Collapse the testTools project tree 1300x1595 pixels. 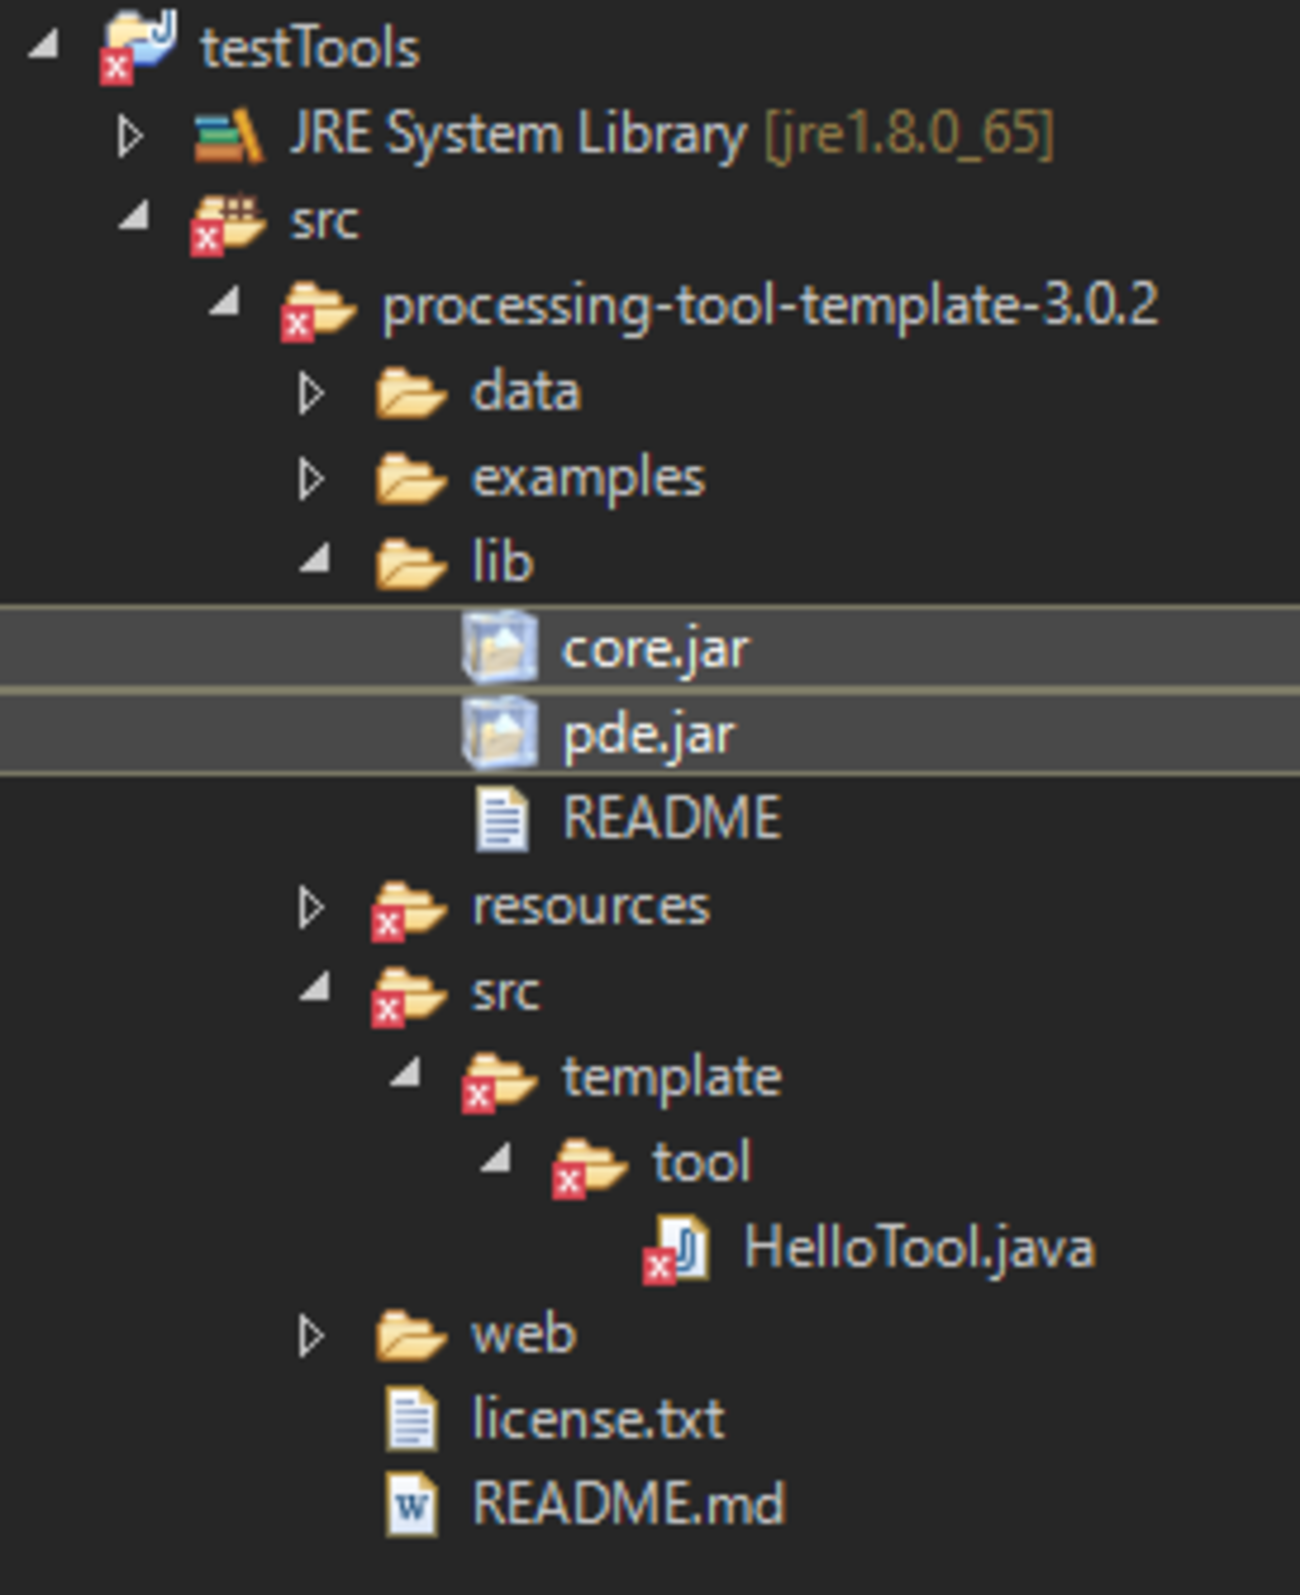44,45
